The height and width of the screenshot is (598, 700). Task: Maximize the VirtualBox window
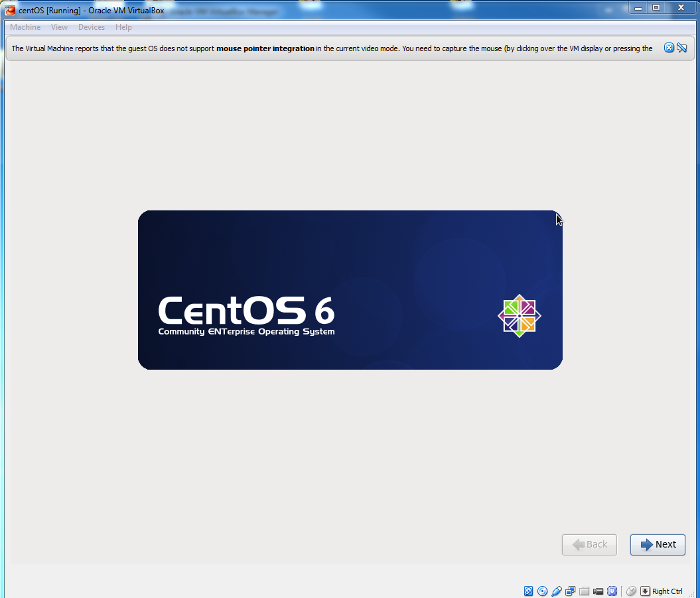[x=656, y=8]
